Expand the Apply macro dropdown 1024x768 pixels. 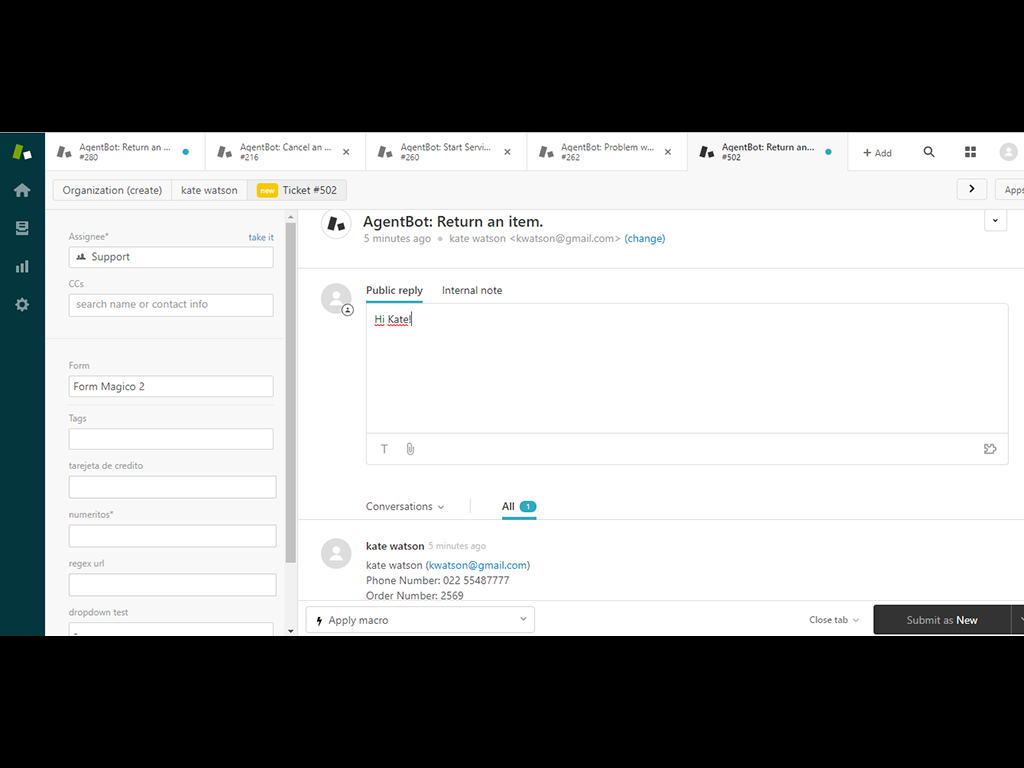(420, 620)
